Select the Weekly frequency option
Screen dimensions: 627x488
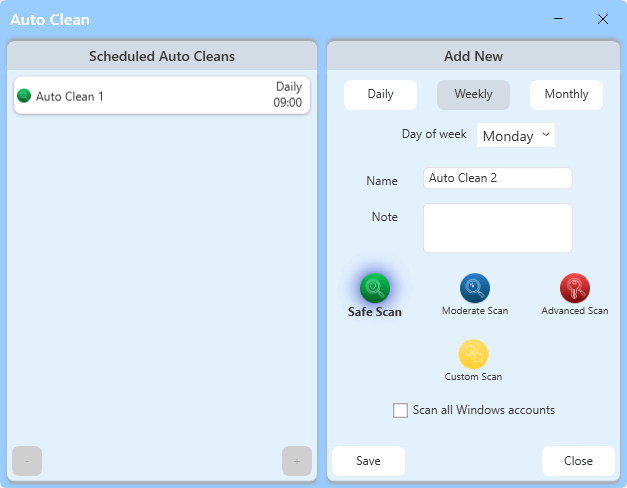point(473,95)
